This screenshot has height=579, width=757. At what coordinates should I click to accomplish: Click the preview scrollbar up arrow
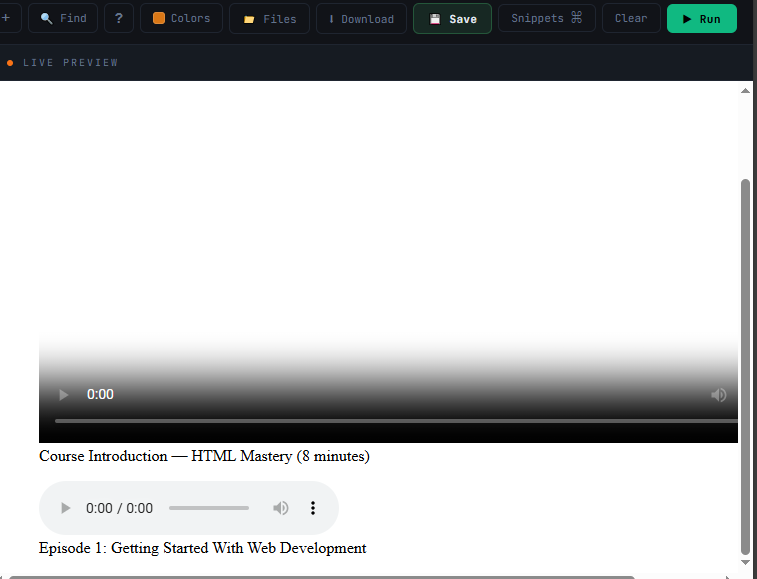(x=745, y=90)
